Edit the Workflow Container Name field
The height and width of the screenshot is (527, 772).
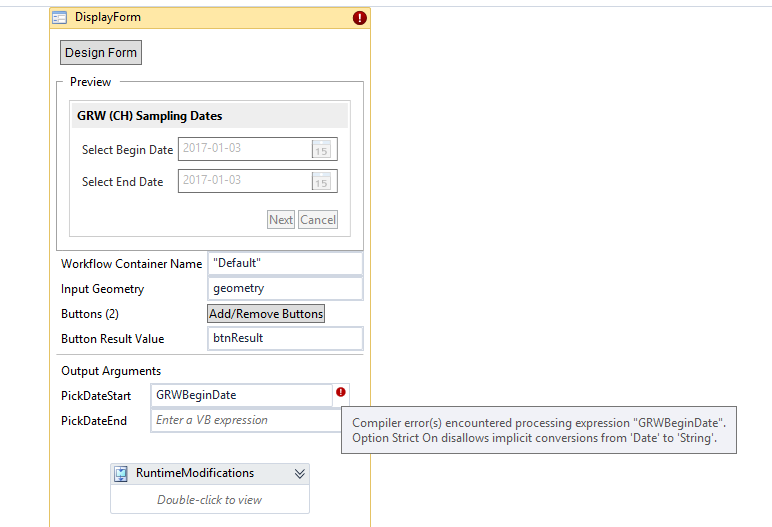tap(286, 264)
